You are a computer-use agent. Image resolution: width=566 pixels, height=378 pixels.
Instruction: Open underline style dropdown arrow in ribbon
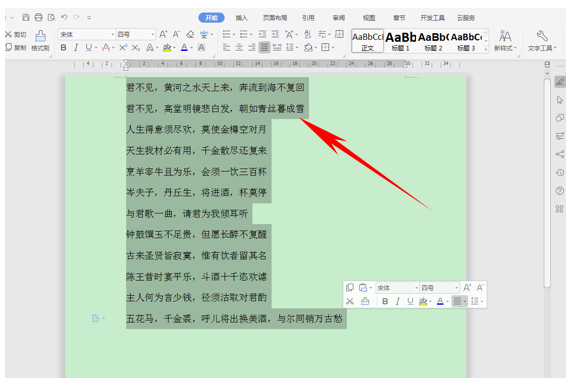(x=96, y=48)
